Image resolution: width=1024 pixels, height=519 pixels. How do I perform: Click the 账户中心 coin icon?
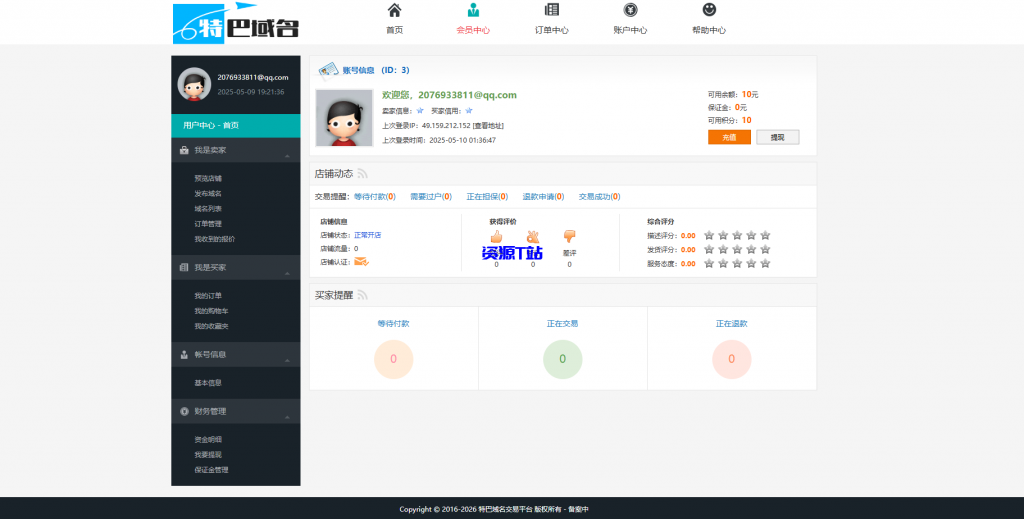[x=630, y=11]
